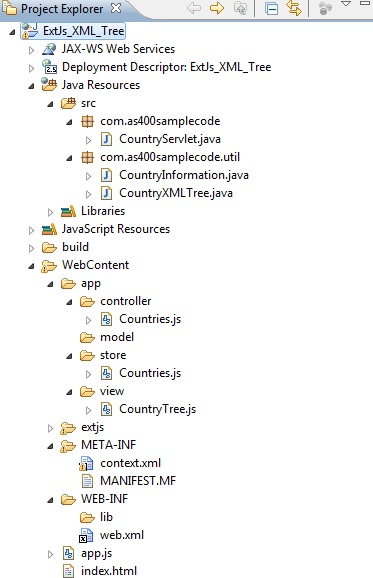Screen dimensions: 373x578
Task: Minimize the Project Explorer panel
Action: click(x=365, y=3)
